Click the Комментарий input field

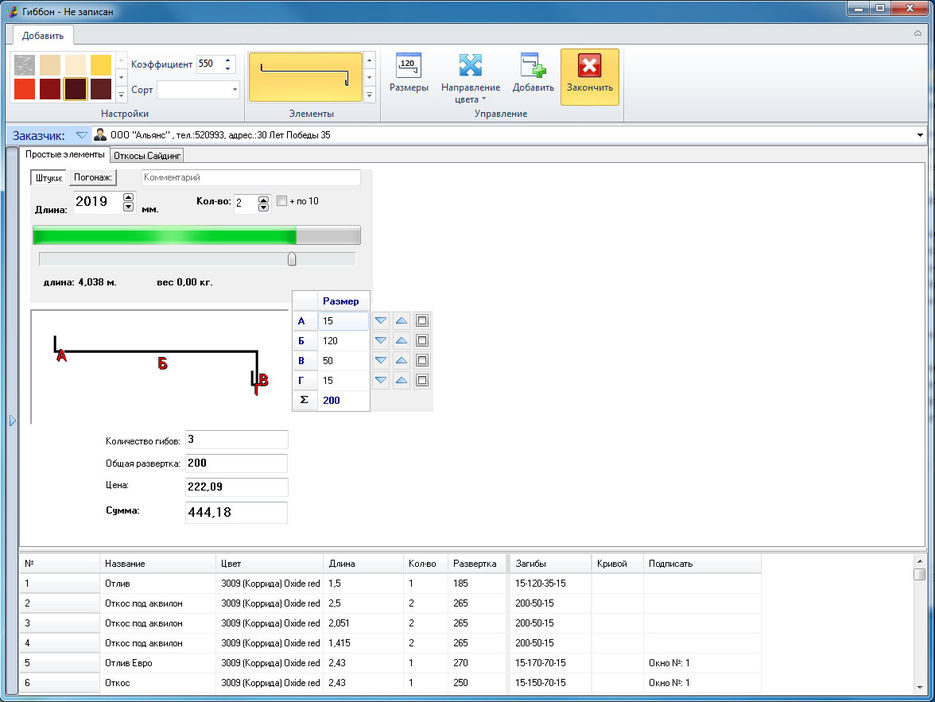click(x=250, y=177)
